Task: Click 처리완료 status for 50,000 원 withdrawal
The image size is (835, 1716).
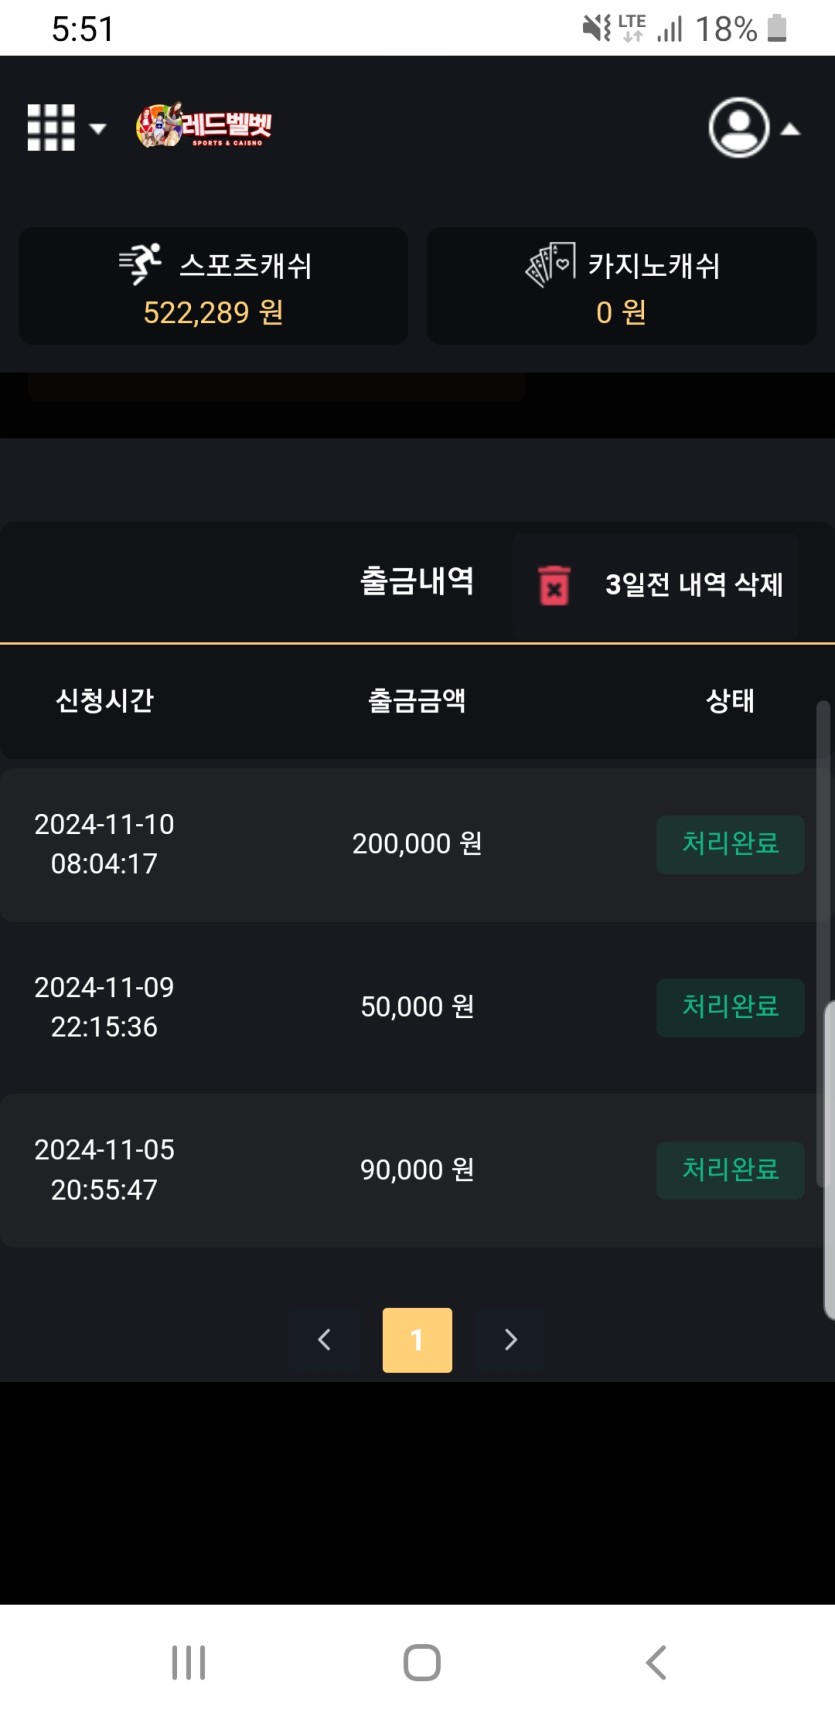Action: point(730,1007)
